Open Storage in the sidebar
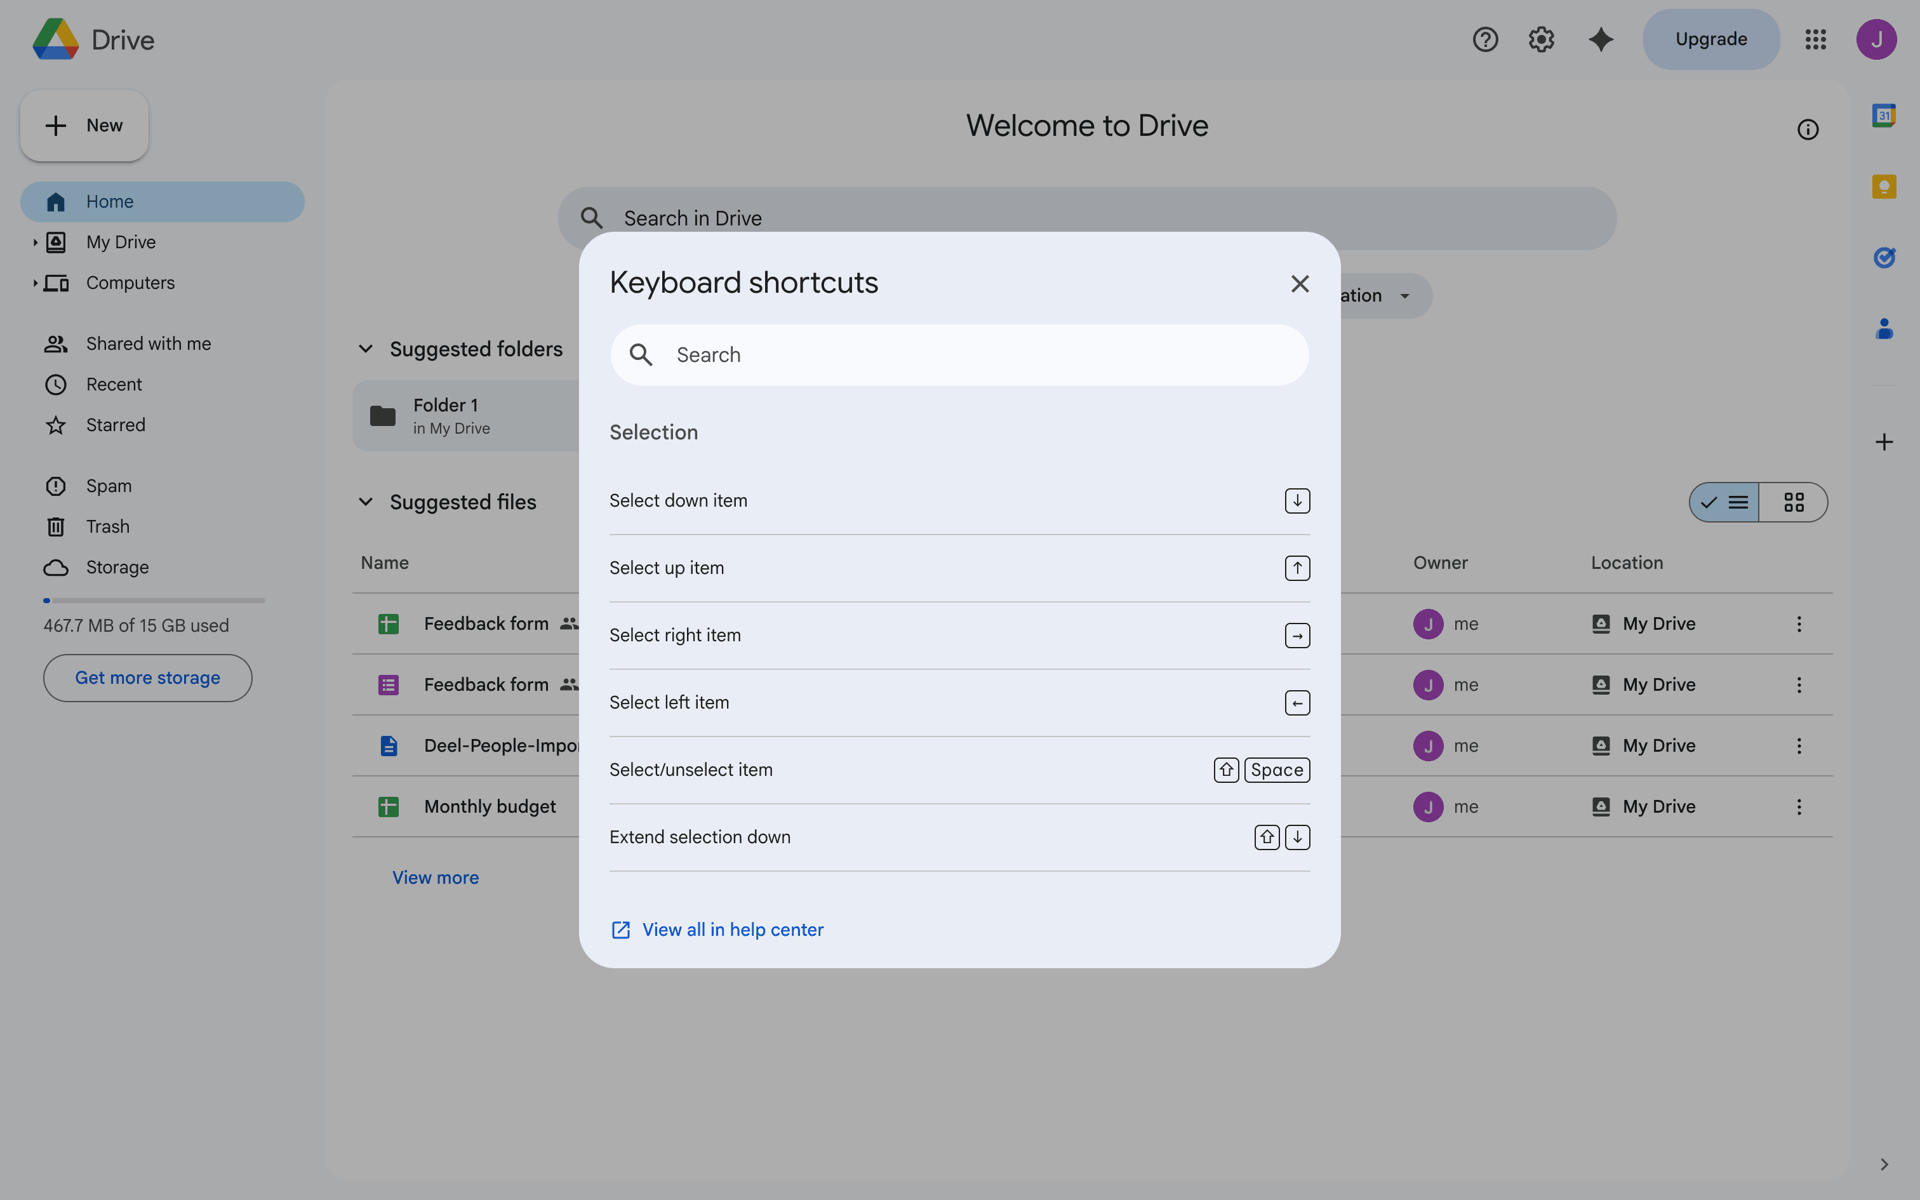Viewport: 1920px width, 1200px height. point(162,568)
